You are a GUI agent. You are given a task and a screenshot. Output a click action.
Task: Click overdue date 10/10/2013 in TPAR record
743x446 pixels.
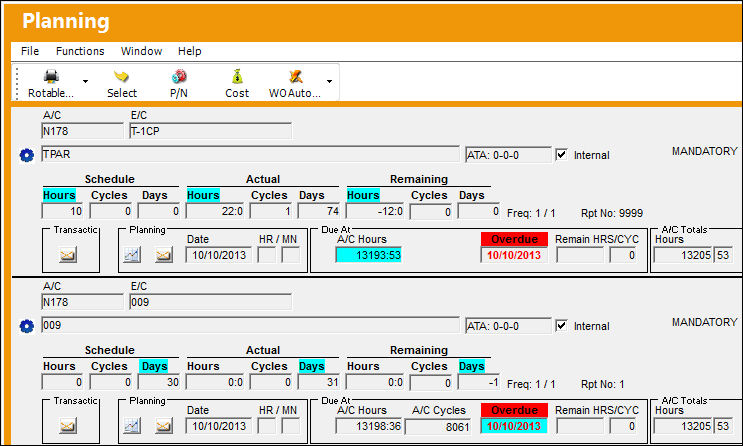point(514,255)
